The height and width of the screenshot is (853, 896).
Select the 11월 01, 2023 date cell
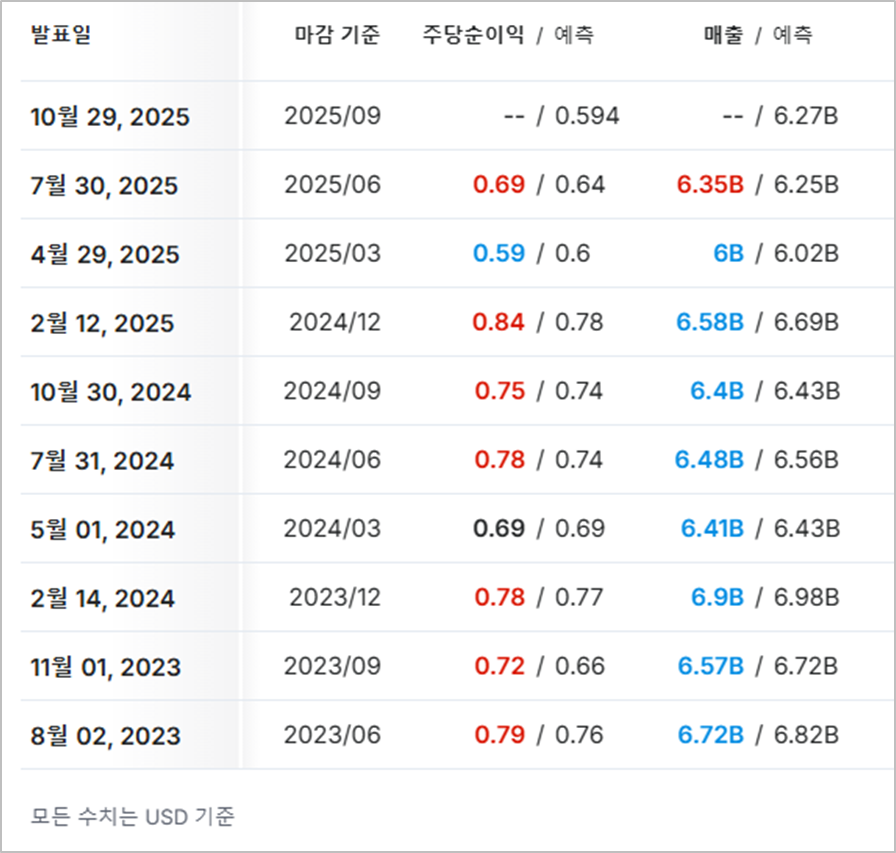(x=106, y=667)
